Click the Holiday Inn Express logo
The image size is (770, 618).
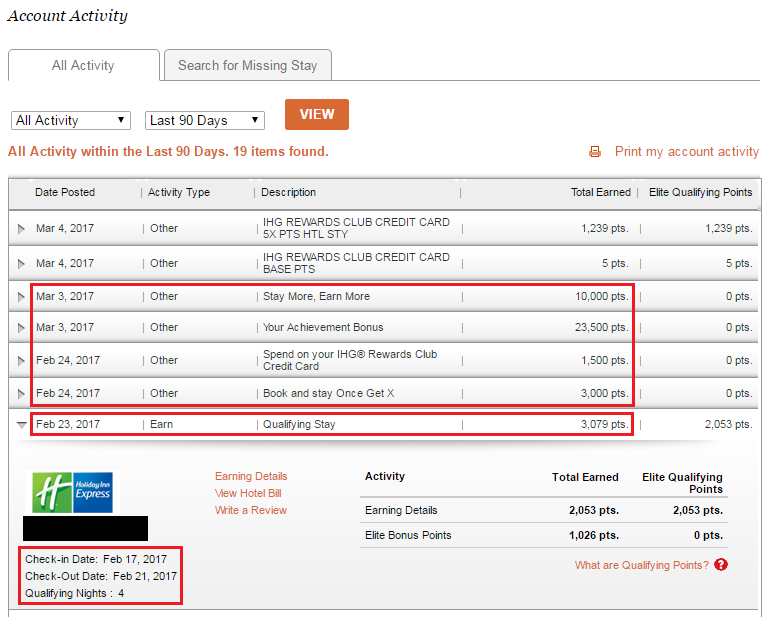(72, 492)
